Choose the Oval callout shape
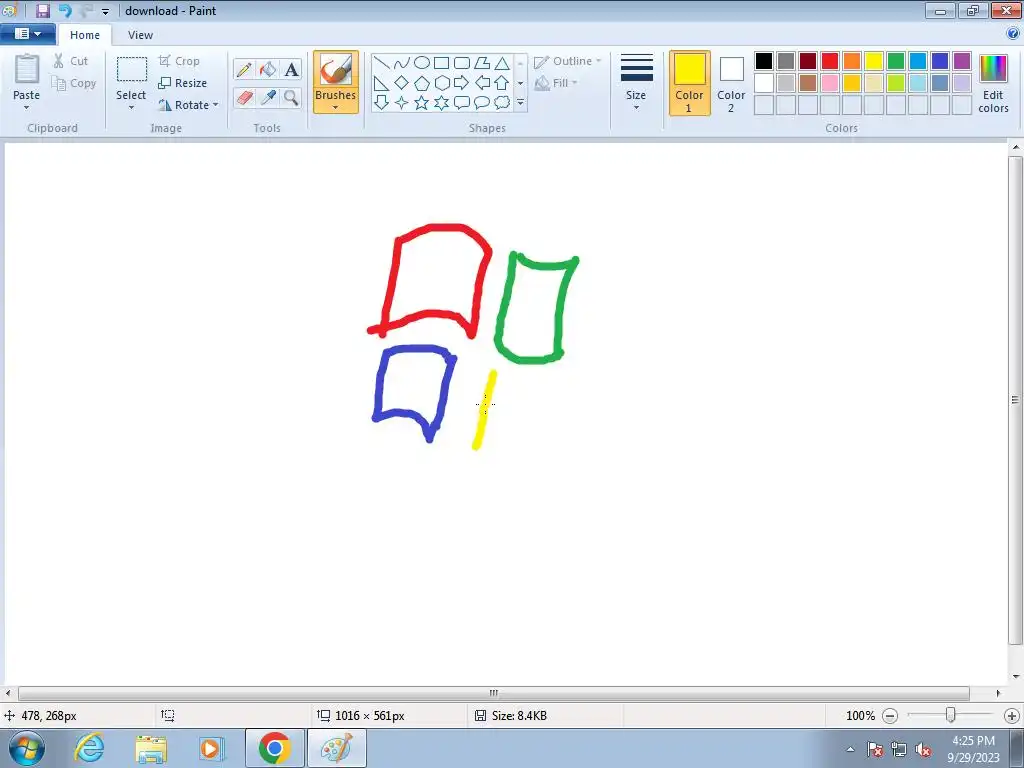 coord(482,103)
